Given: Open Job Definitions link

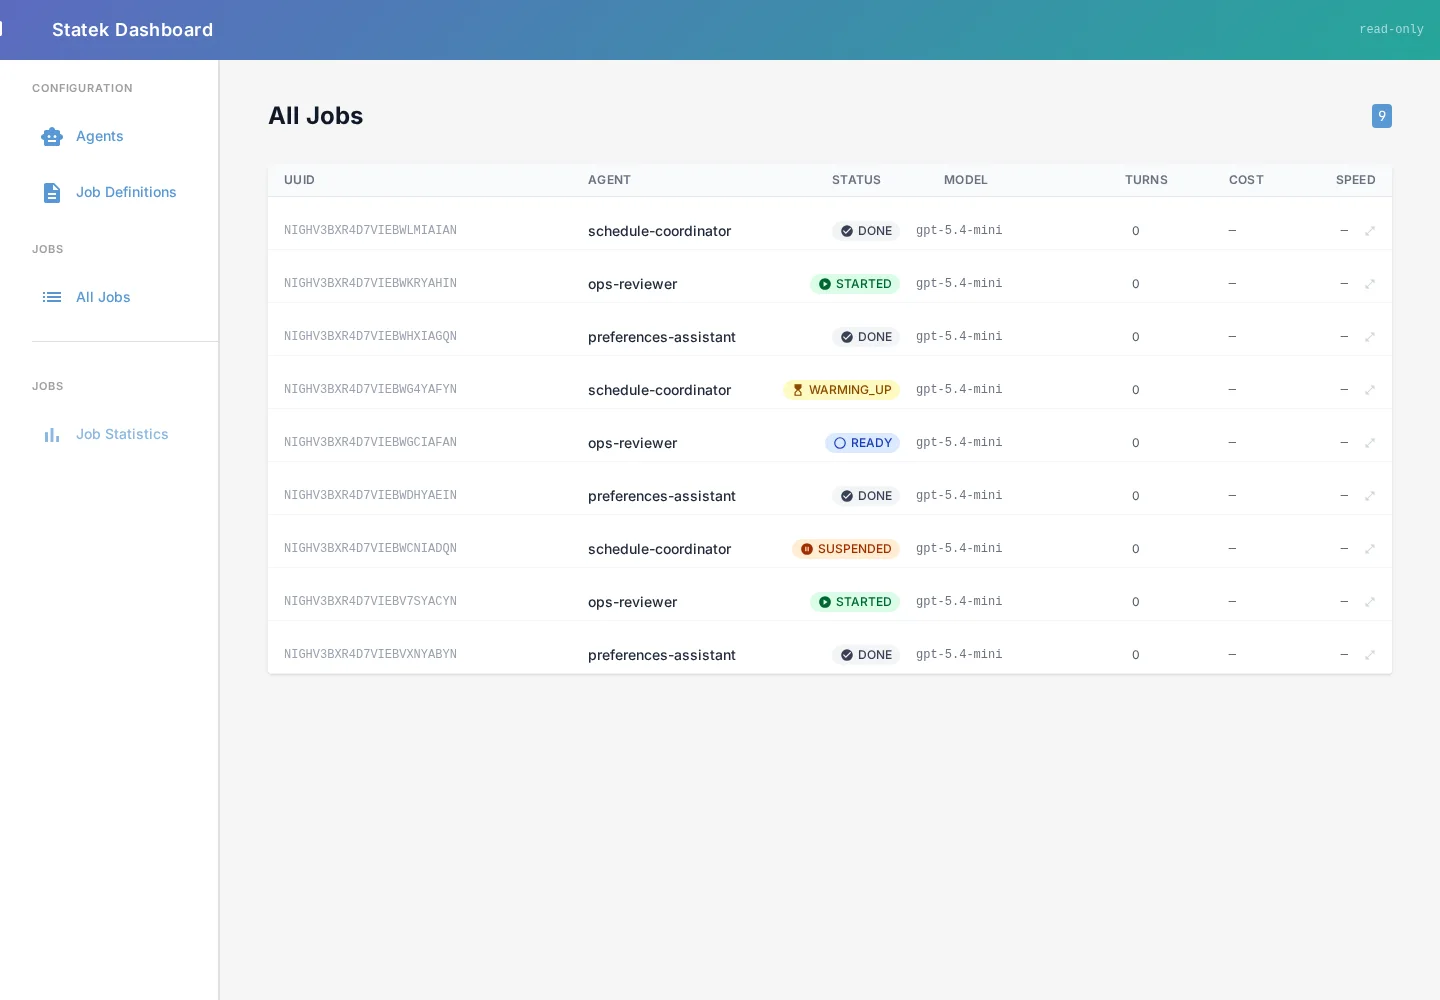Looking at the screenshot, I should coord(126,192).
